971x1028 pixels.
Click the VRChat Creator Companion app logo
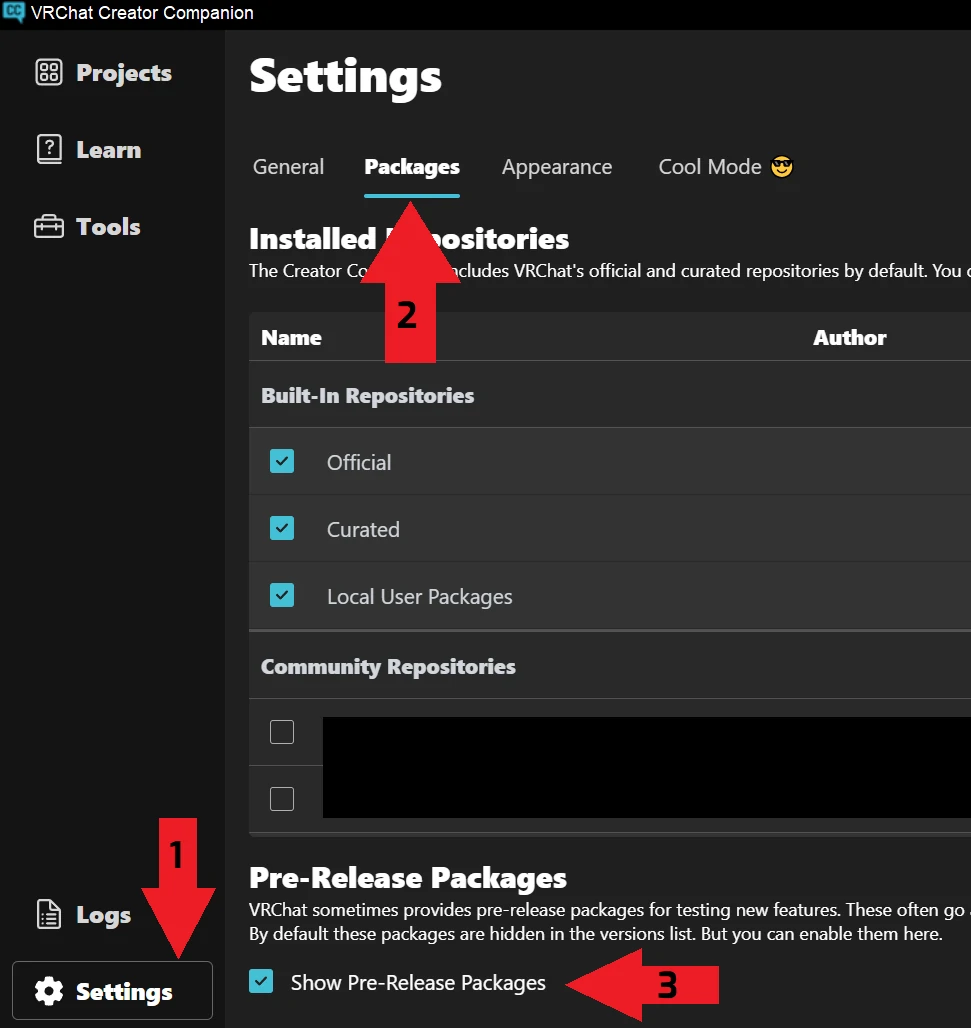13,11
